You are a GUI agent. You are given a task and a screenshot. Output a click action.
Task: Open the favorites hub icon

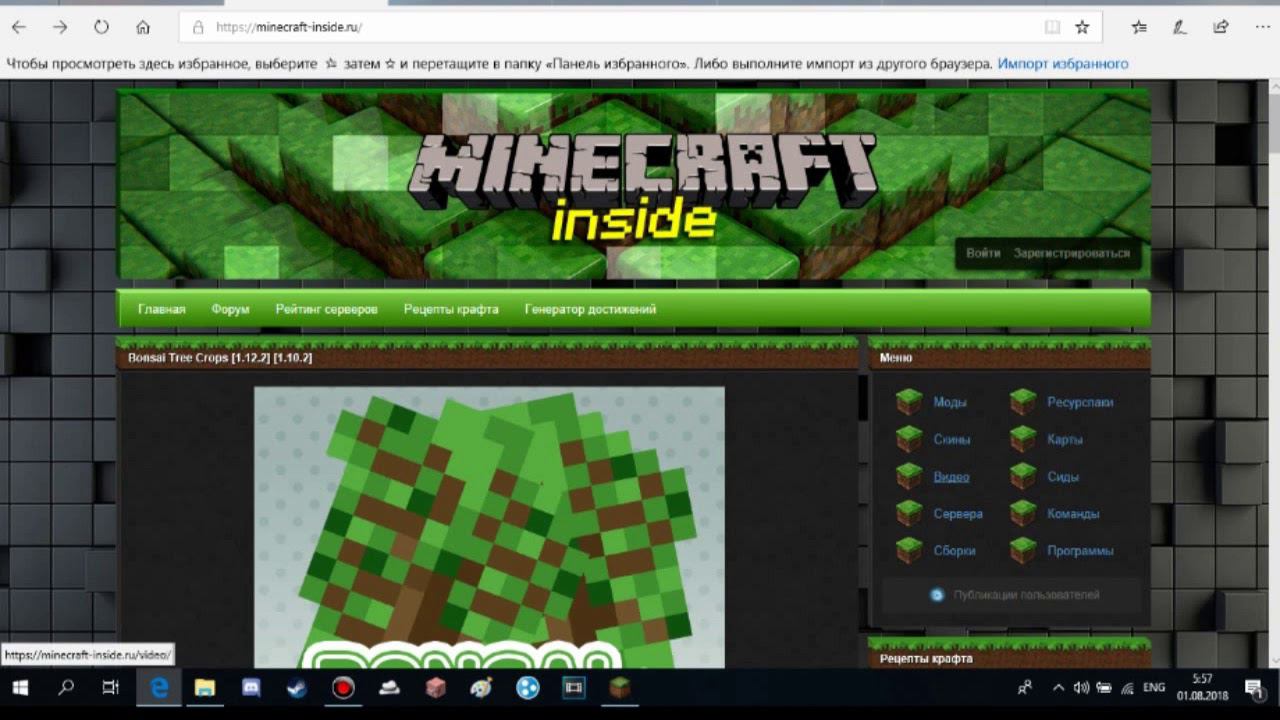coord(1139,27)
